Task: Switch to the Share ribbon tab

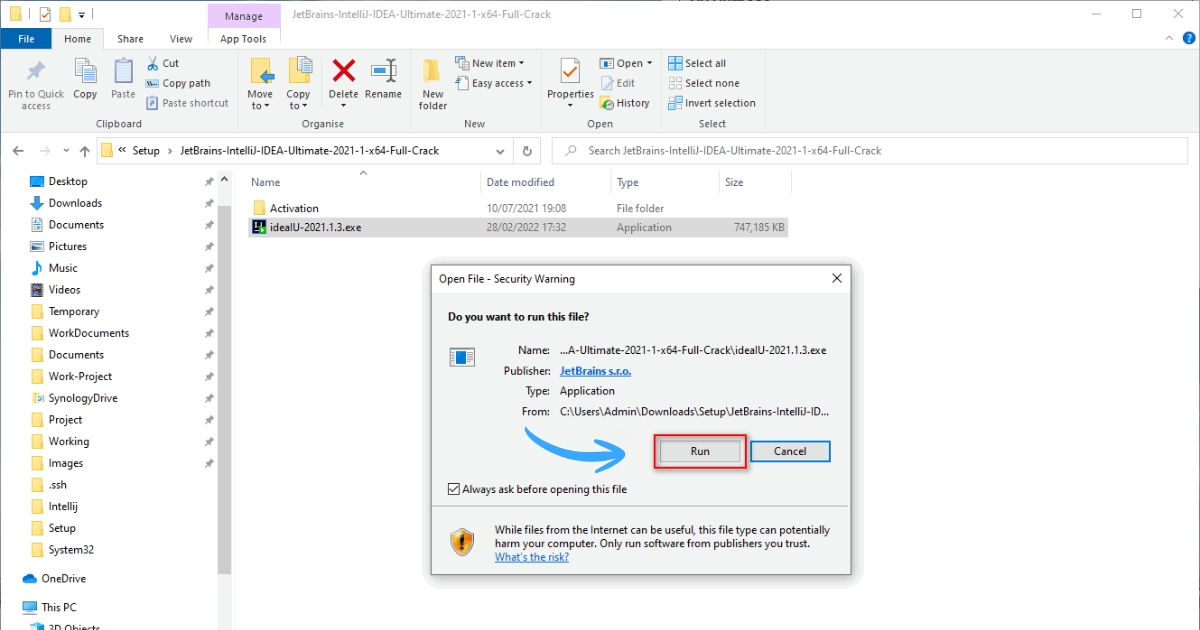Action: (x=130, y=39)
